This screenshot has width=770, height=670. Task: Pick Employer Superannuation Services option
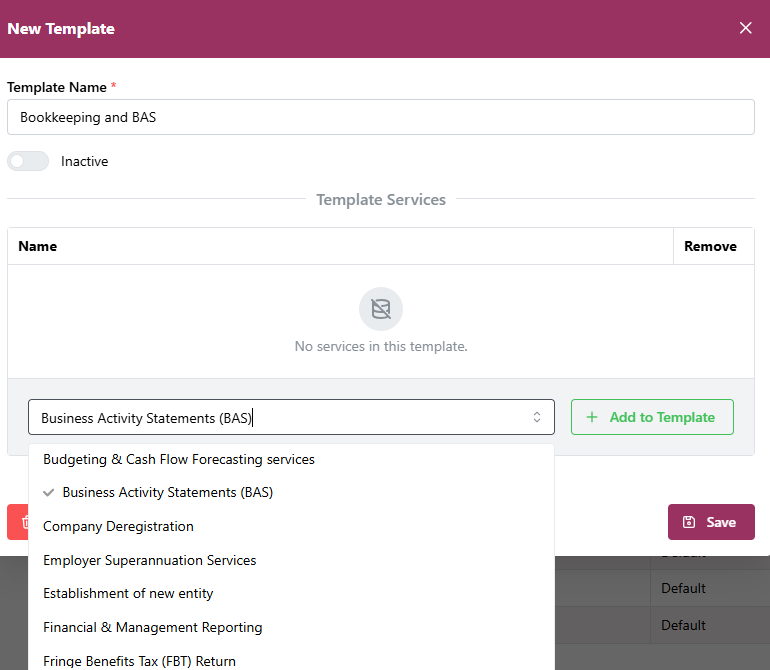pos(150,560)
